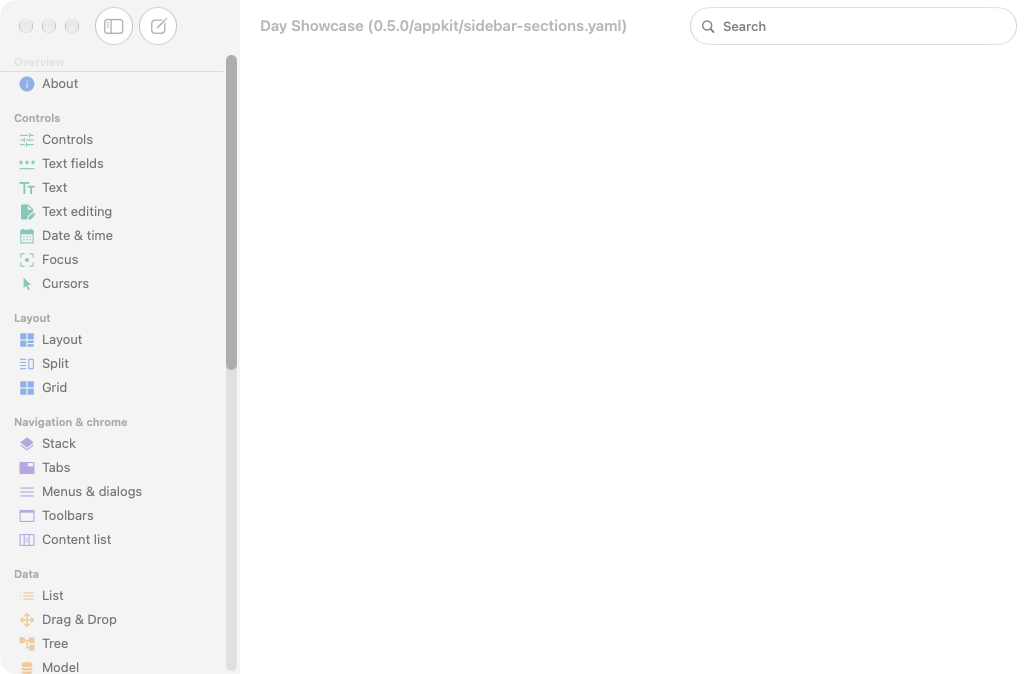The width and height of the screenshot is (1024, 674).
Task: Click the compose edit toolbar button
Action: [x=158, y=26]
